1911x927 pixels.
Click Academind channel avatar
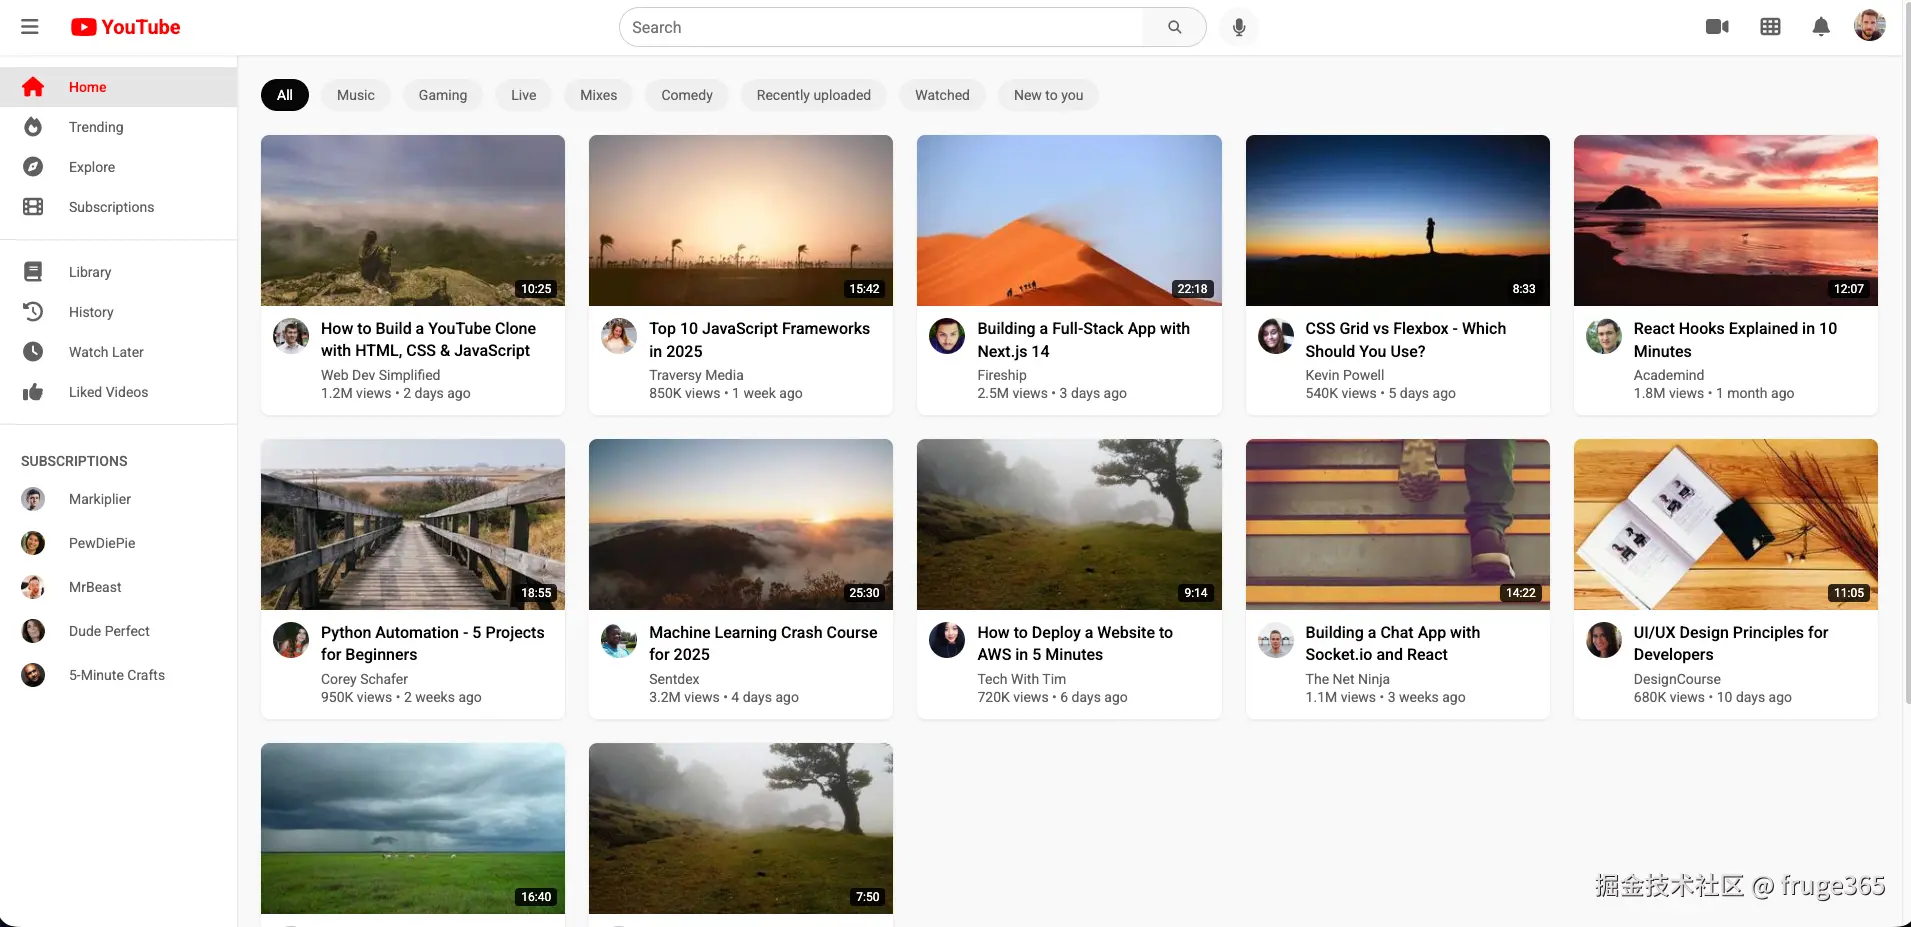[x=1604, y=336]
